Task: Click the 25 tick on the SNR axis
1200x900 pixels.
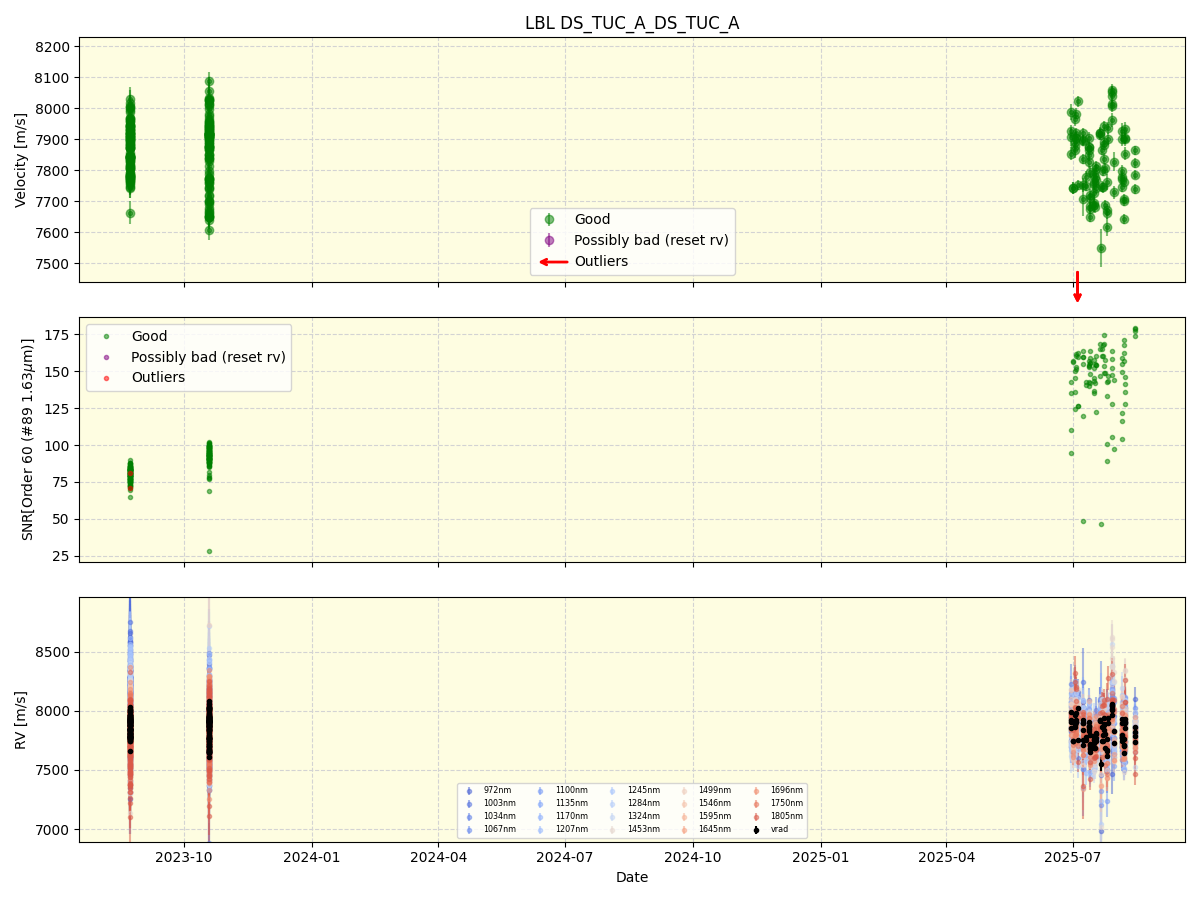Action: point(61,557)
